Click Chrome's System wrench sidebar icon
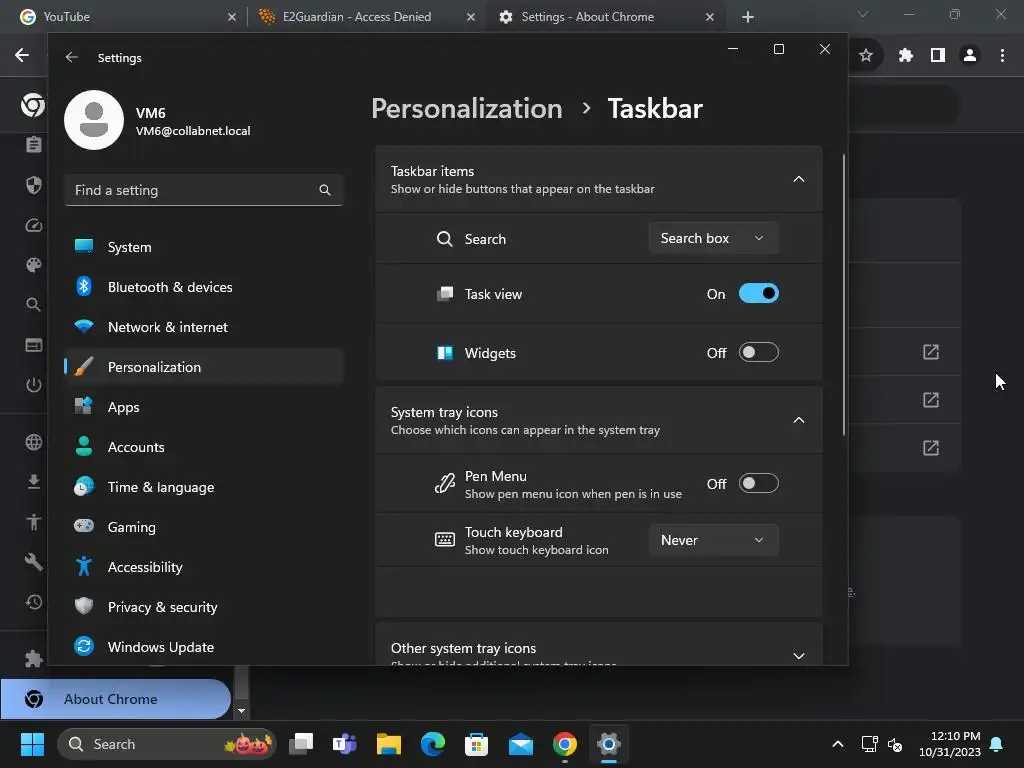Image resolution: width=1024 pixels, height=768 pixels. point(33,562)
